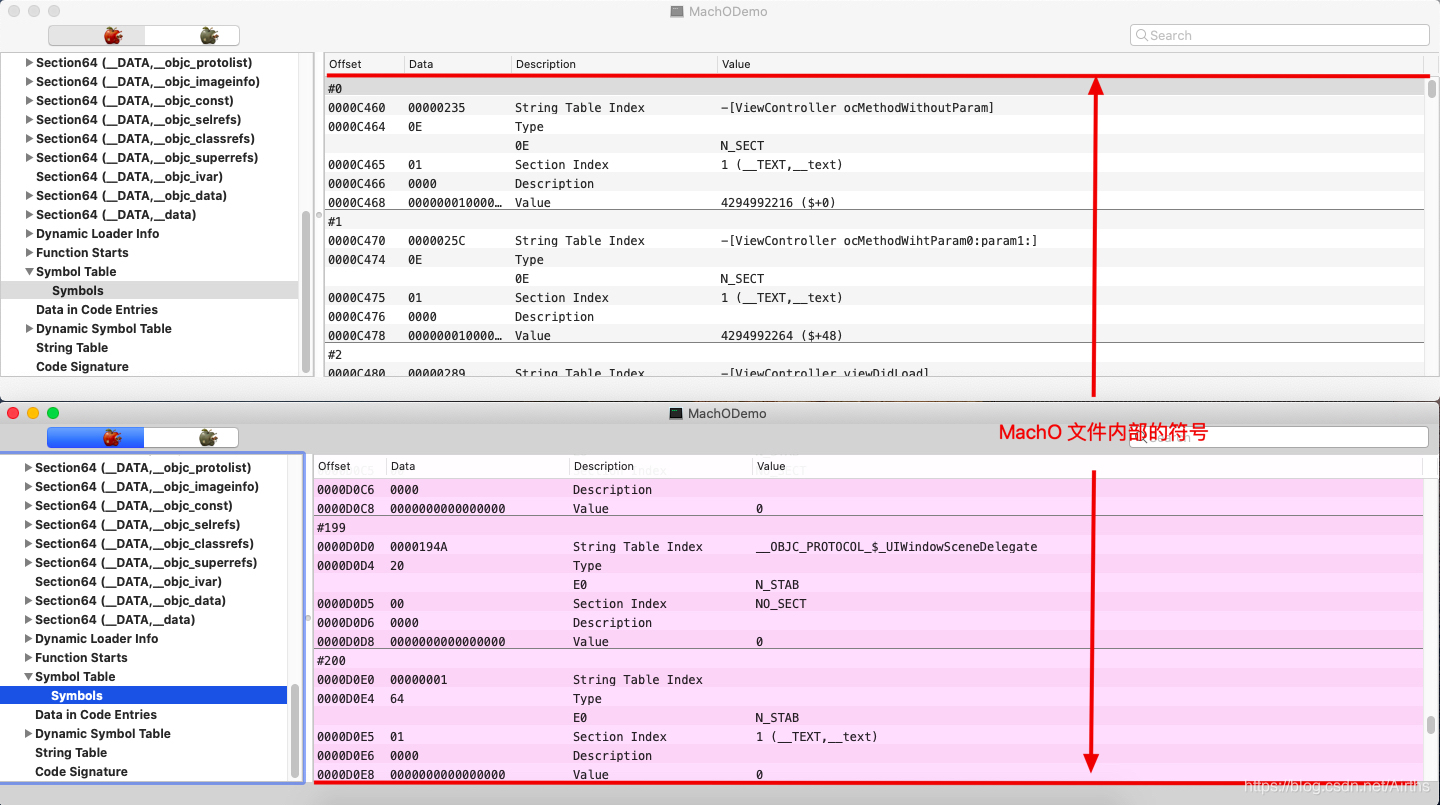Select the green apple segment in bottom window

pyautogui.click(x=191, y=438)
